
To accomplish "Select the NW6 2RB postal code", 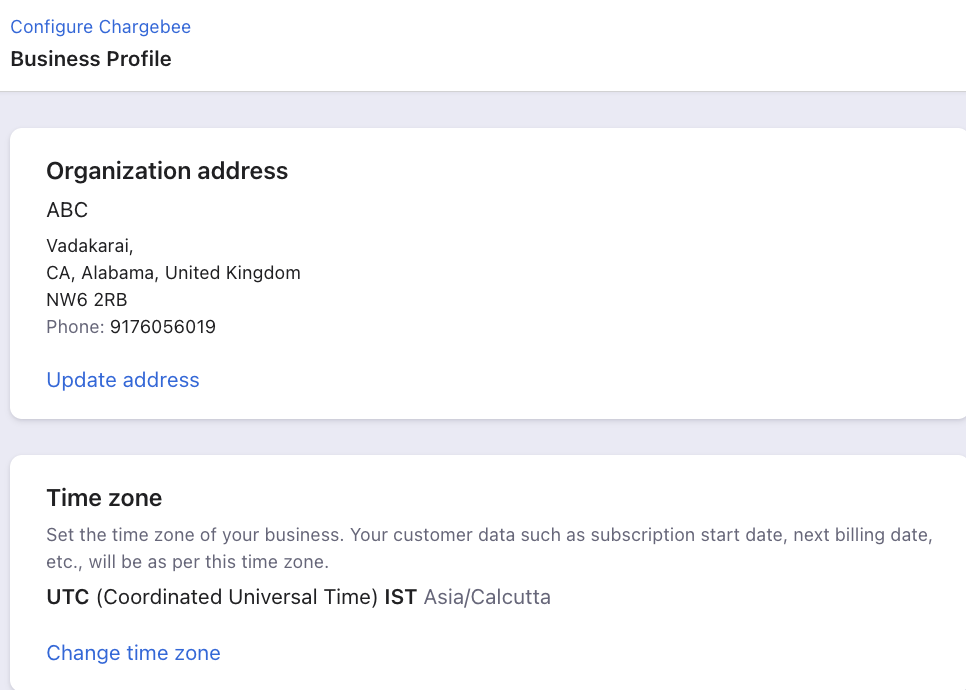I will (x=87, y=300).
